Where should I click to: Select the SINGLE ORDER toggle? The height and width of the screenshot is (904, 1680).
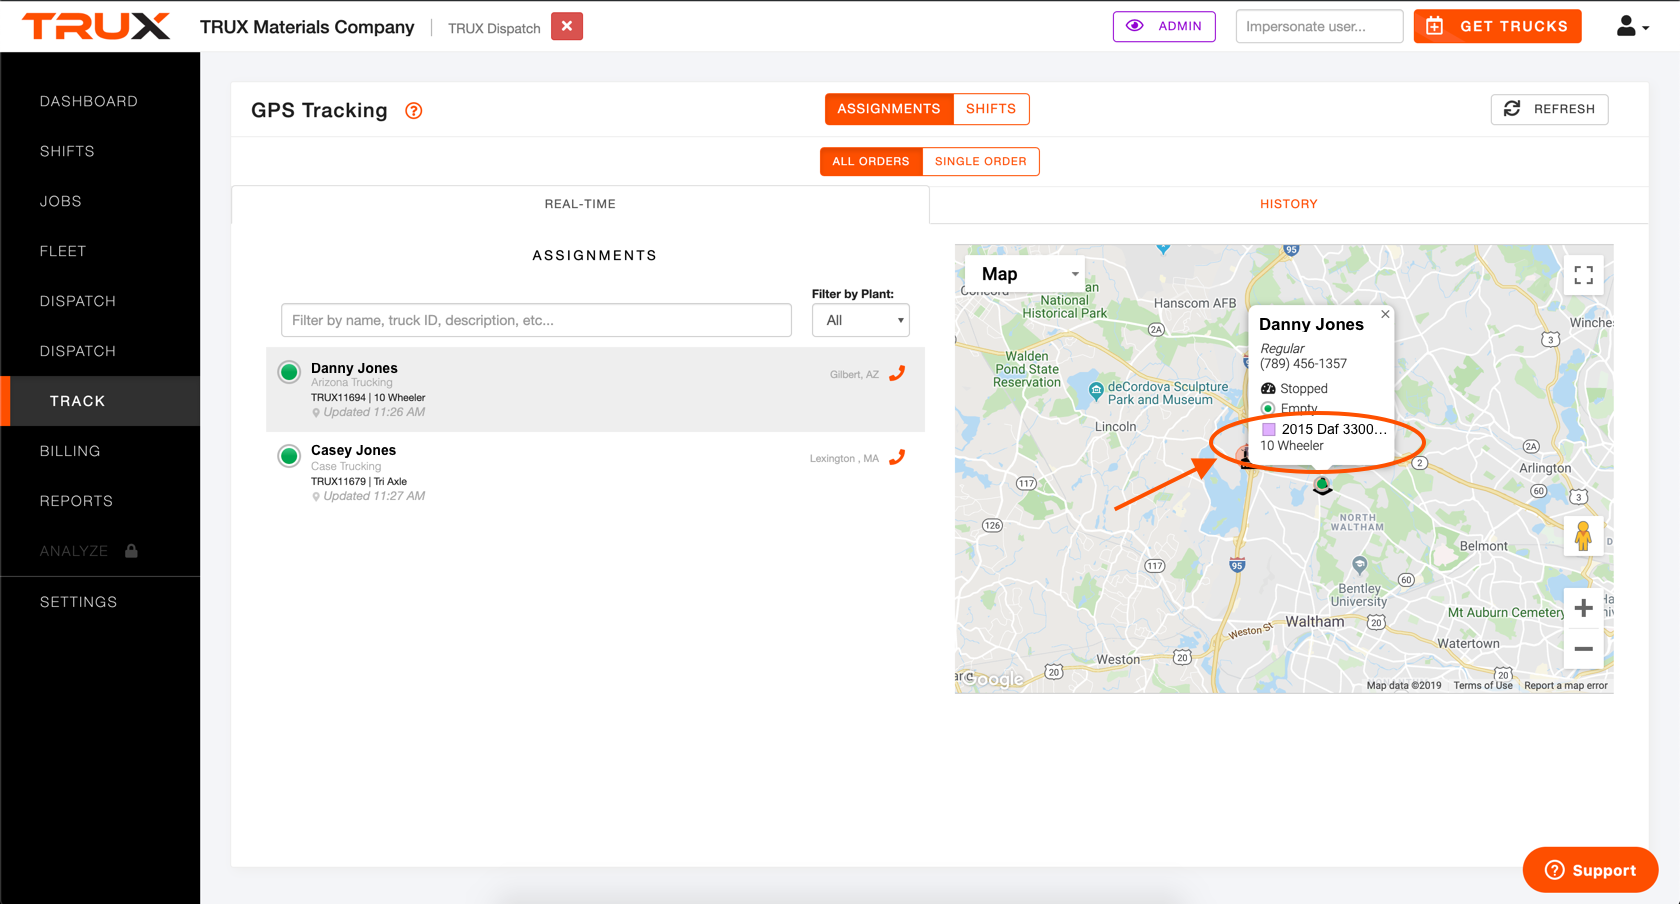coord(980,161)
